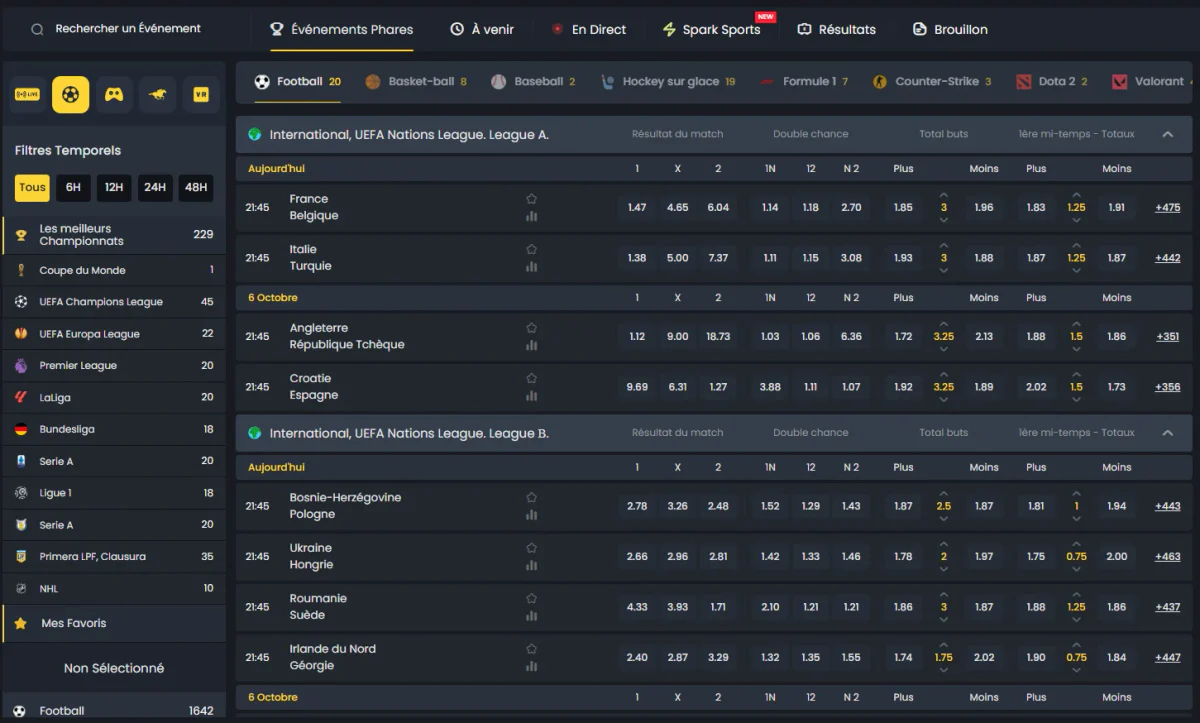Open stats chart for Irlande du Nord Géorgie
This screenshot has height=723, width=1200.
tap(532, 666)
